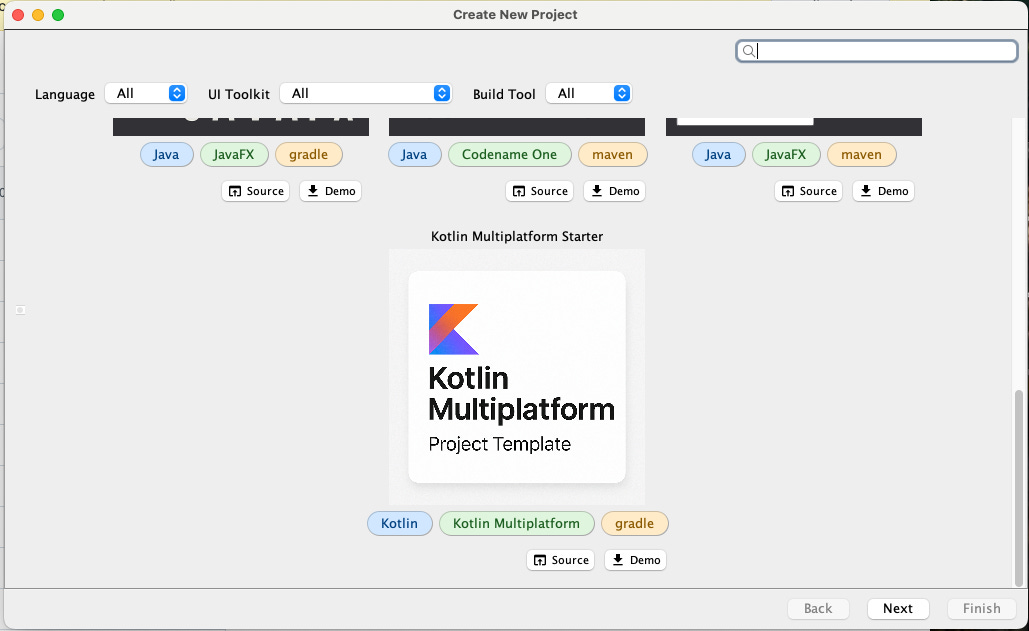Click the Back button
This screenshot has width=1029, height=631.
click(818, 609)
